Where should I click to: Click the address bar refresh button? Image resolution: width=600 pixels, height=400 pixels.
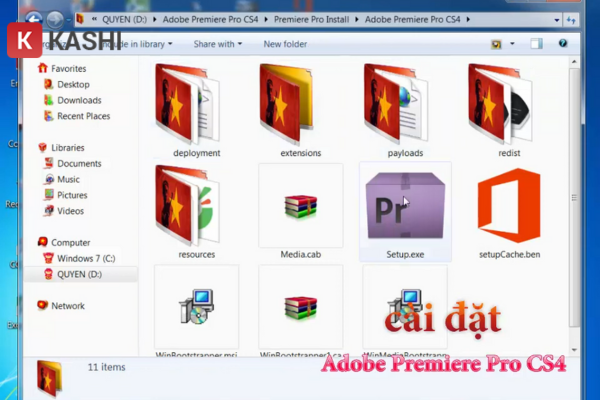click(x=571, y=20)
